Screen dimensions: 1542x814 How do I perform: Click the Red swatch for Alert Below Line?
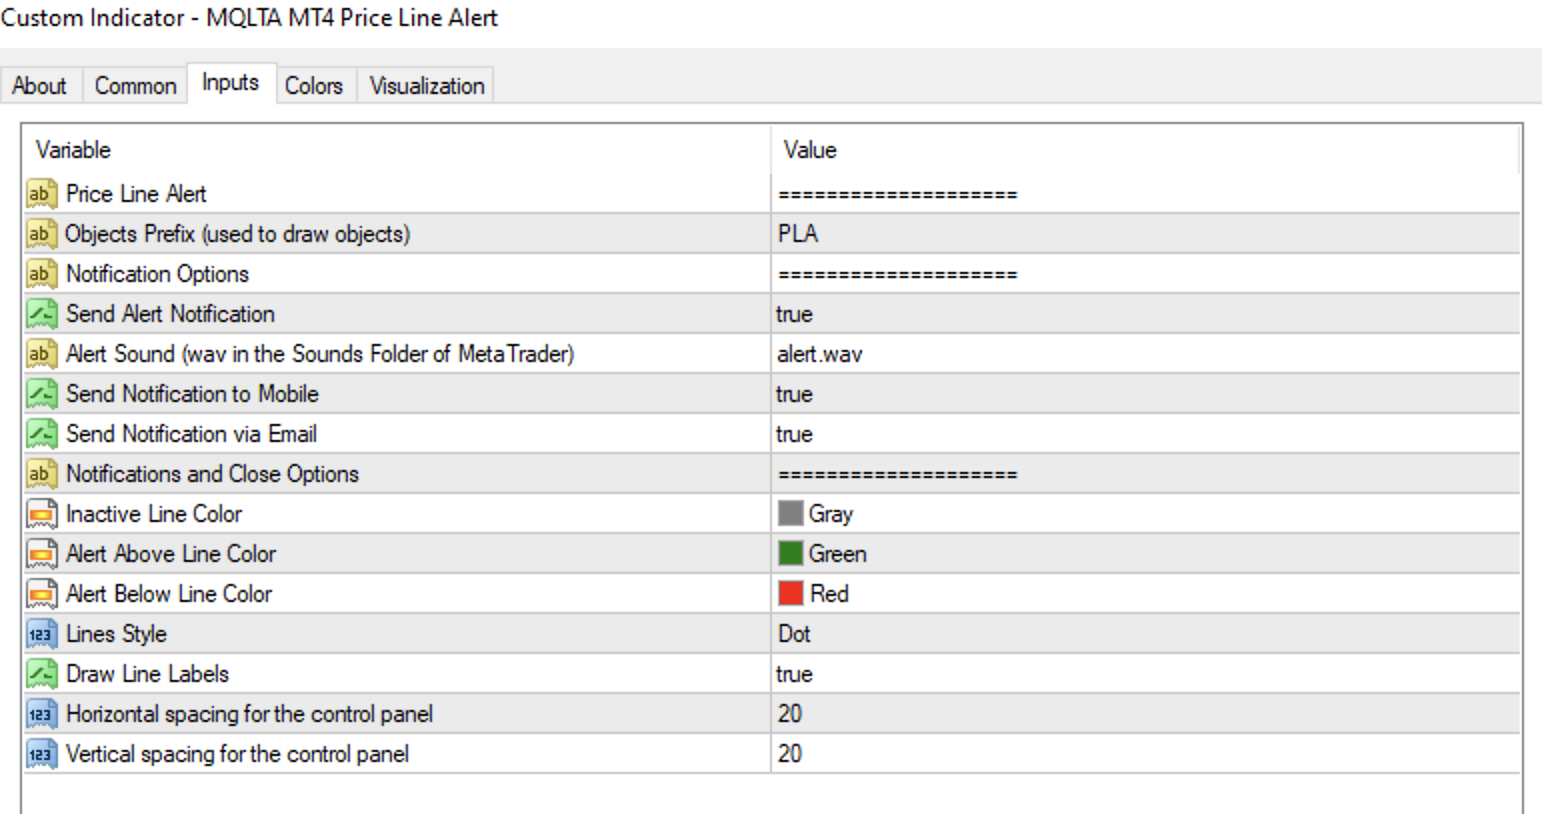point(791,593)
